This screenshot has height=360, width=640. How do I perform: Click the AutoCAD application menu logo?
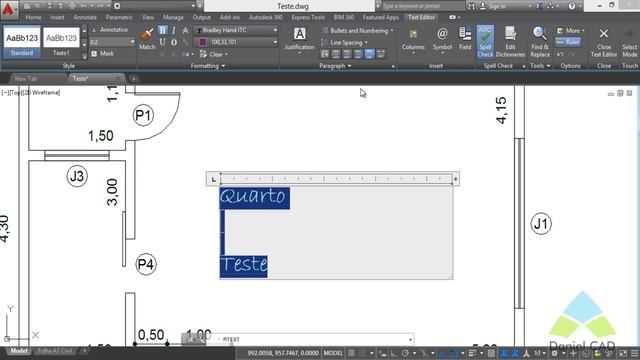9,9
